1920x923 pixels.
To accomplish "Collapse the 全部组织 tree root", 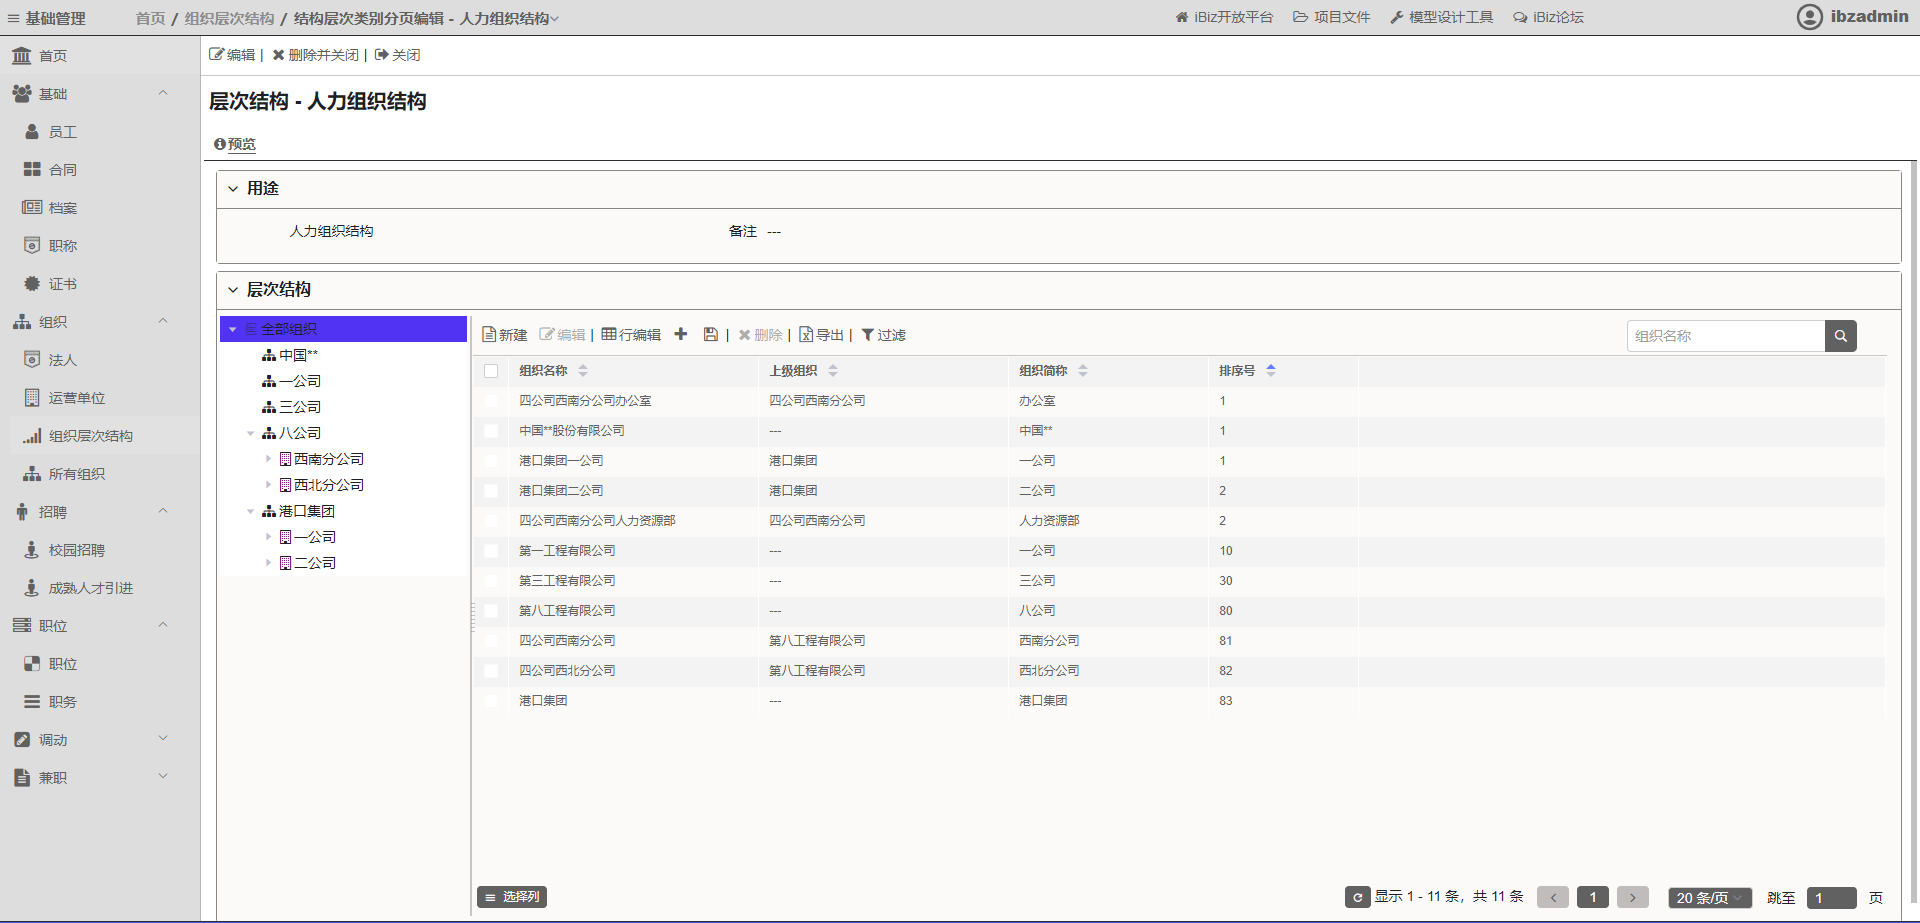I will coord(233,329).
